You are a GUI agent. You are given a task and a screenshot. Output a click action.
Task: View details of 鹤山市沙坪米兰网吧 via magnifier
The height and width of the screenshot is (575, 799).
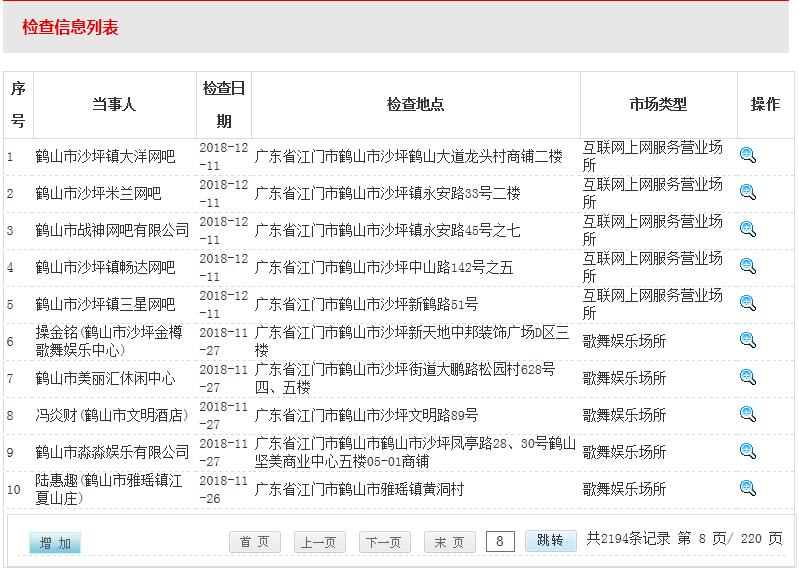(x=747, y=192)
